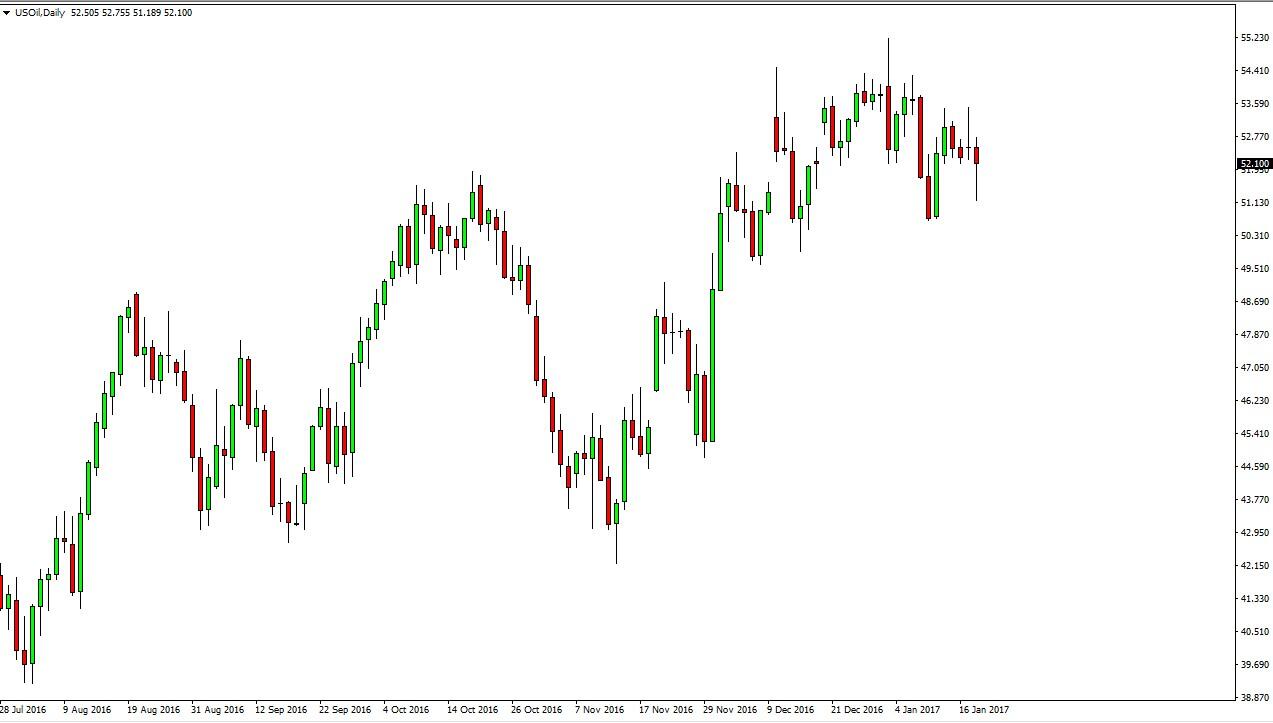Click the 38.870 price axis label
This screenshot has width=1273, height=723.
[x=1254, y=697]
